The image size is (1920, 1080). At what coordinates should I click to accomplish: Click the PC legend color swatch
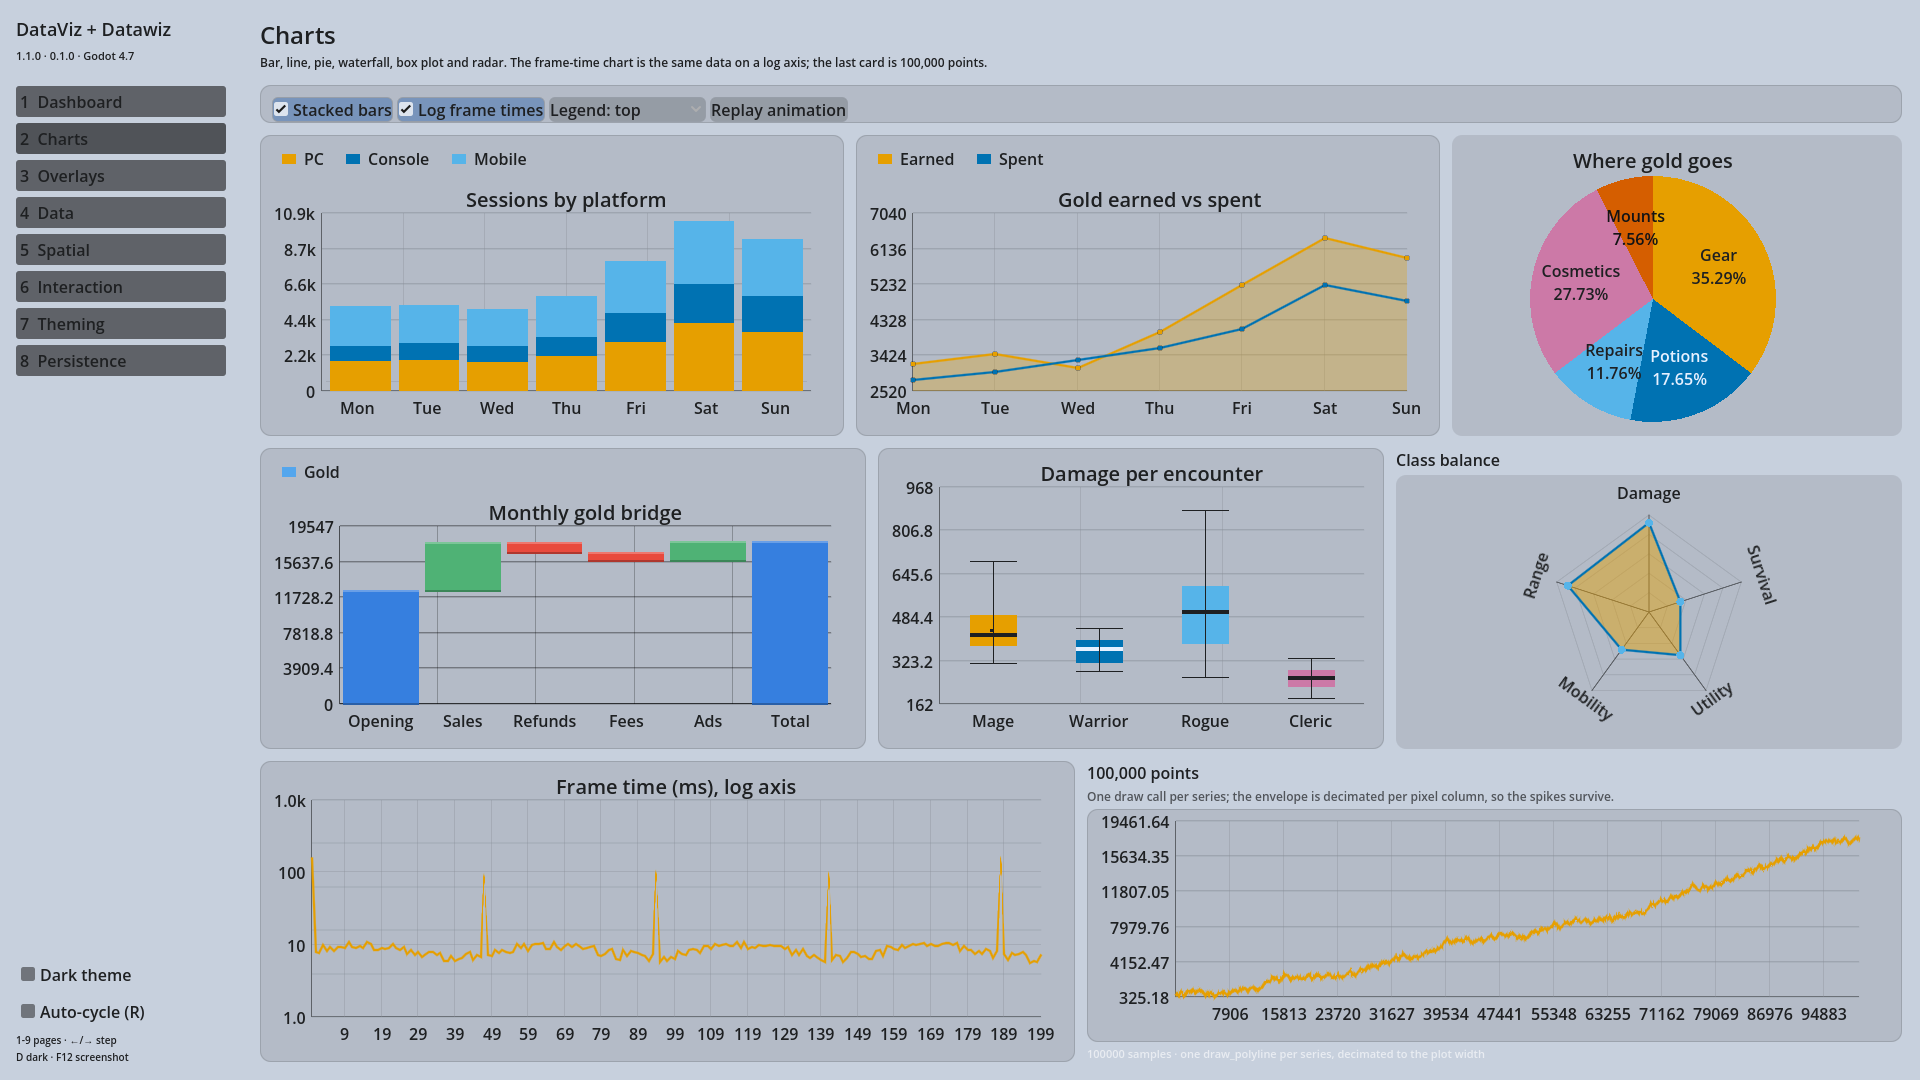[x=289, y=159]
